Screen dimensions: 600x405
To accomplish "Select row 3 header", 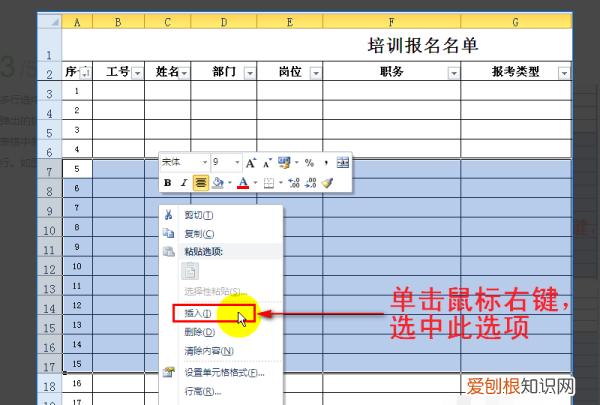I will coord(49,91).
